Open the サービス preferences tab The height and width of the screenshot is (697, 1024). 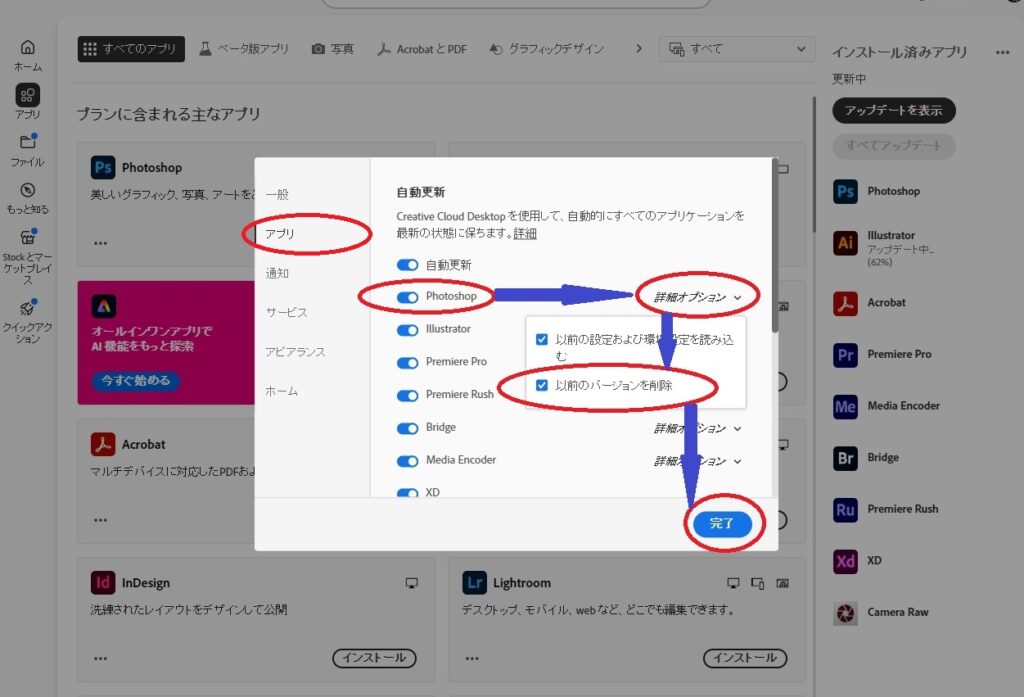[x=286, y=312]
